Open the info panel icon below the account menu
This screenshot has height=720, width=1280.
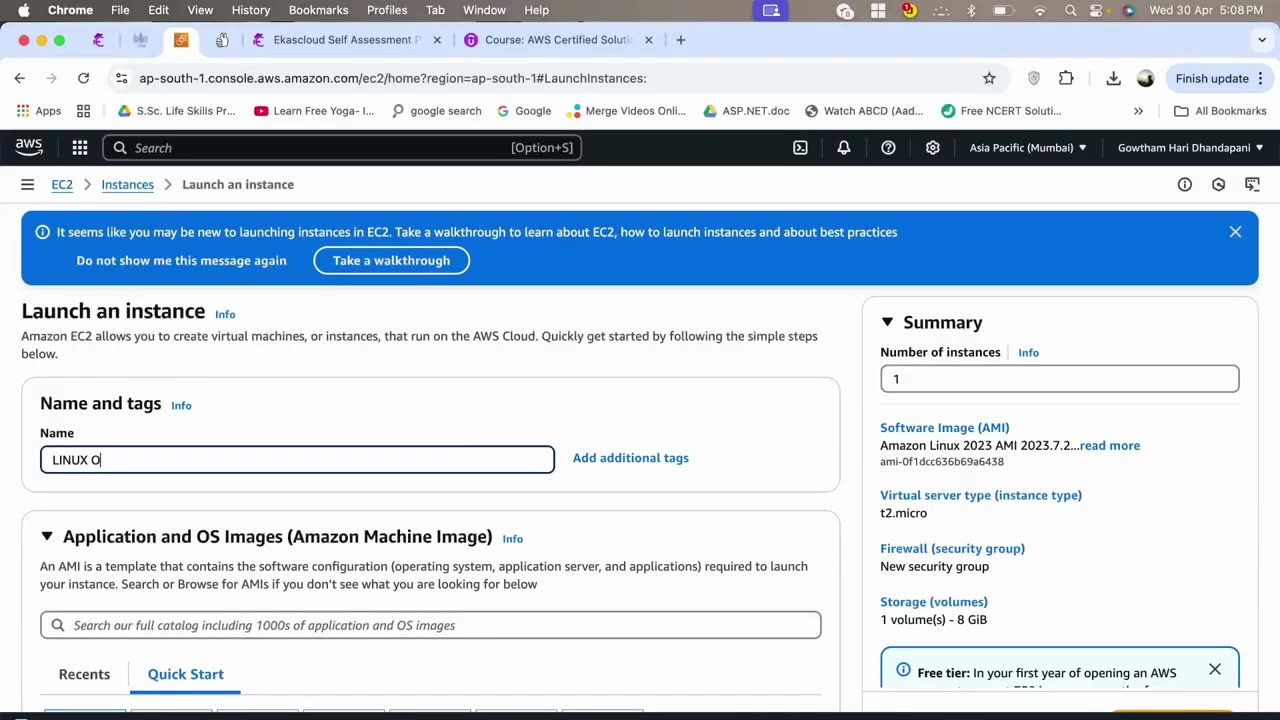click(x=1185, y=185)
